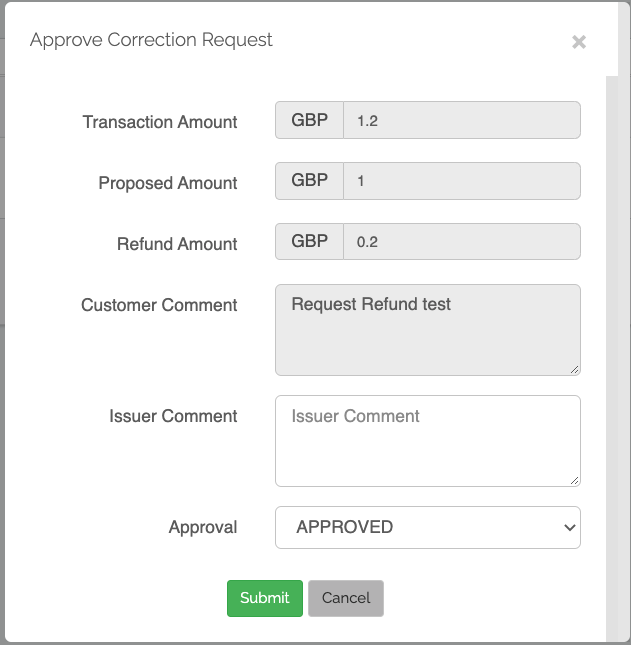The image size is (631, 645).
Task: Close the dialog using the X icon
Action: coord(578,42)
